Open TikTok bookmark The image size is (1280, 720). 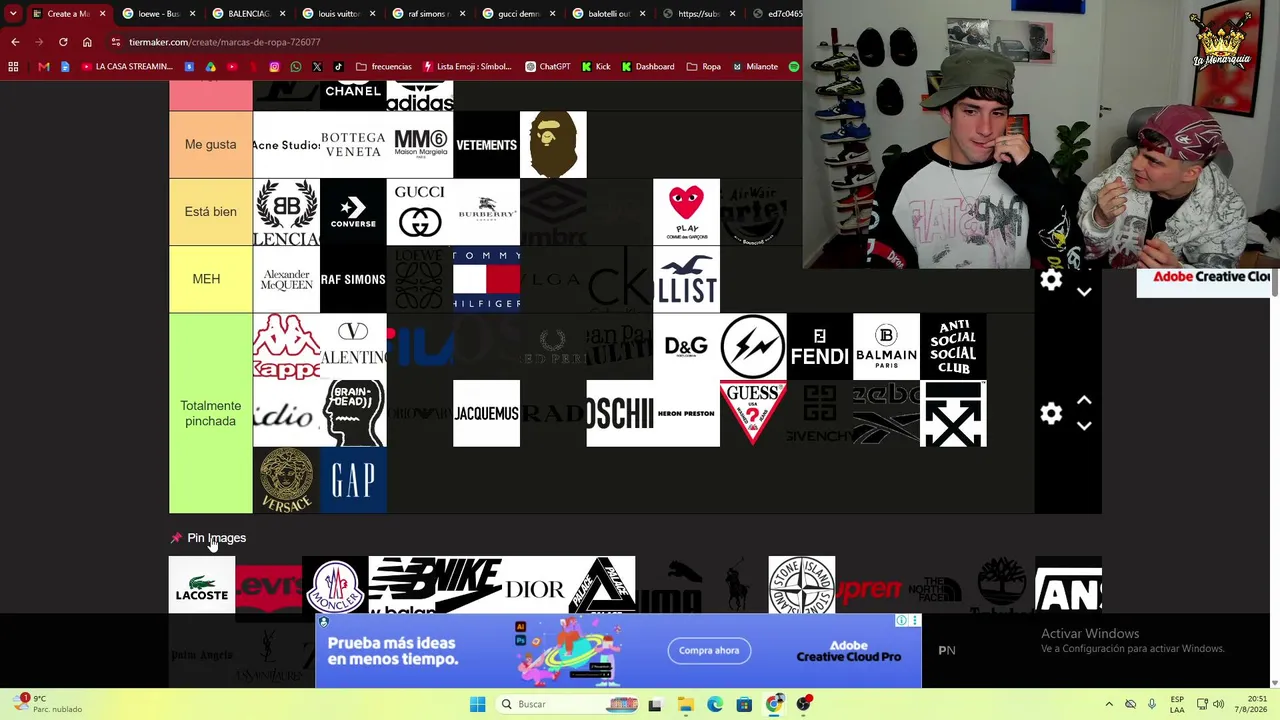point(339,67)
